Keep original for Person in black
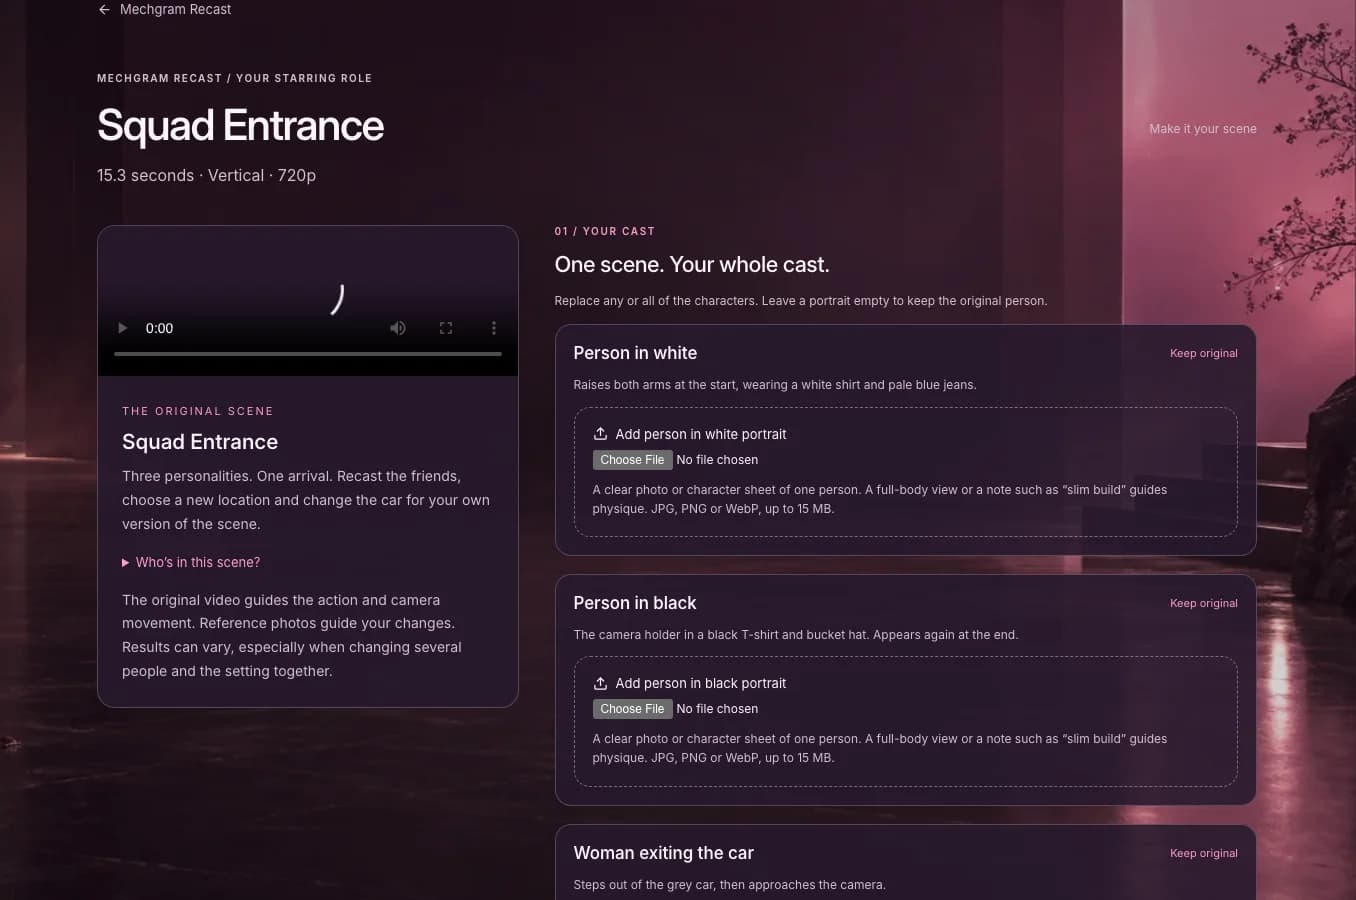This screenshot has width=1356, height=900. [1203, 603]
